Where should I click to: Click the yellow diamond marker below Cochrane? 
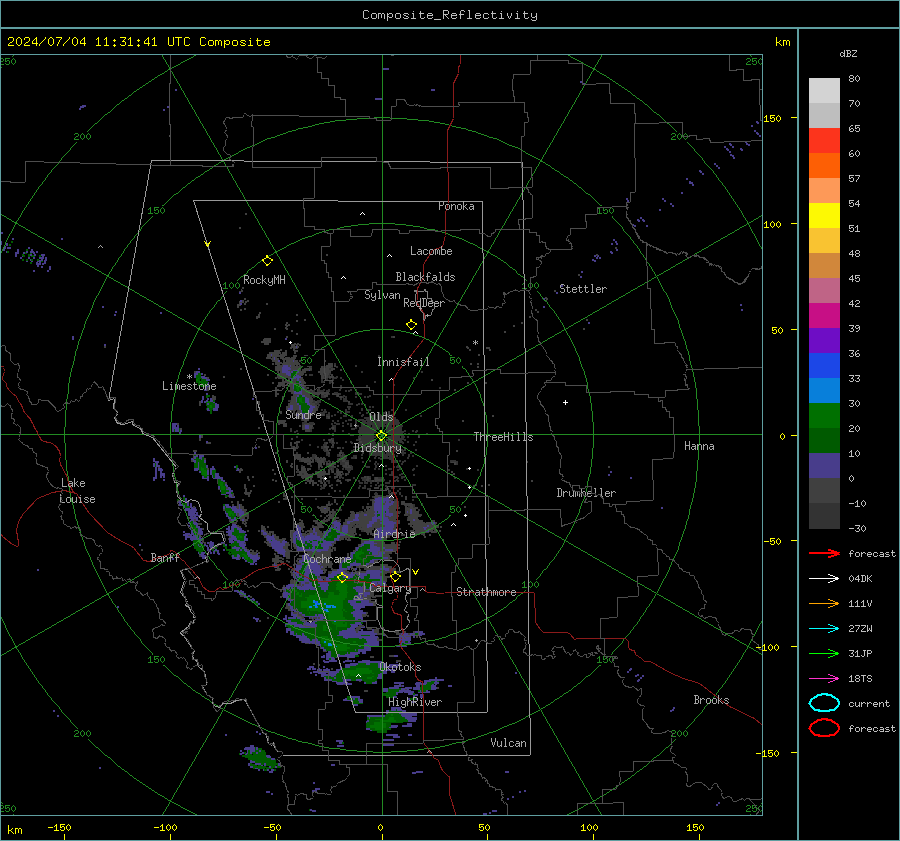coord(342,578)
